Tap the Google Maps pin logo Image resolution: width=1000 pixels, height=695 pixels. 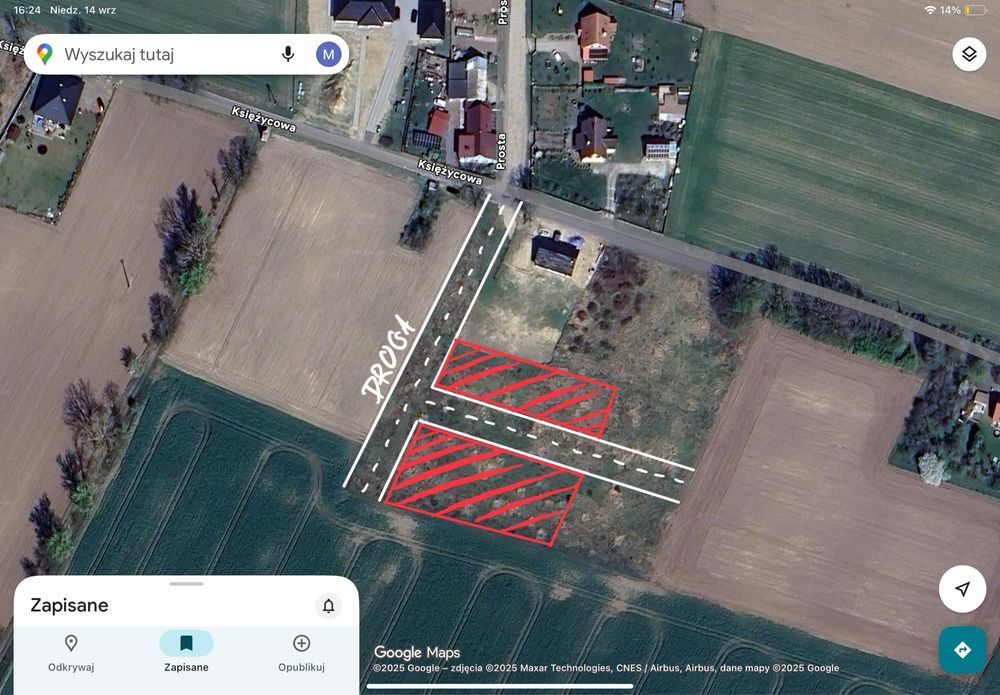tap(44, 54)
